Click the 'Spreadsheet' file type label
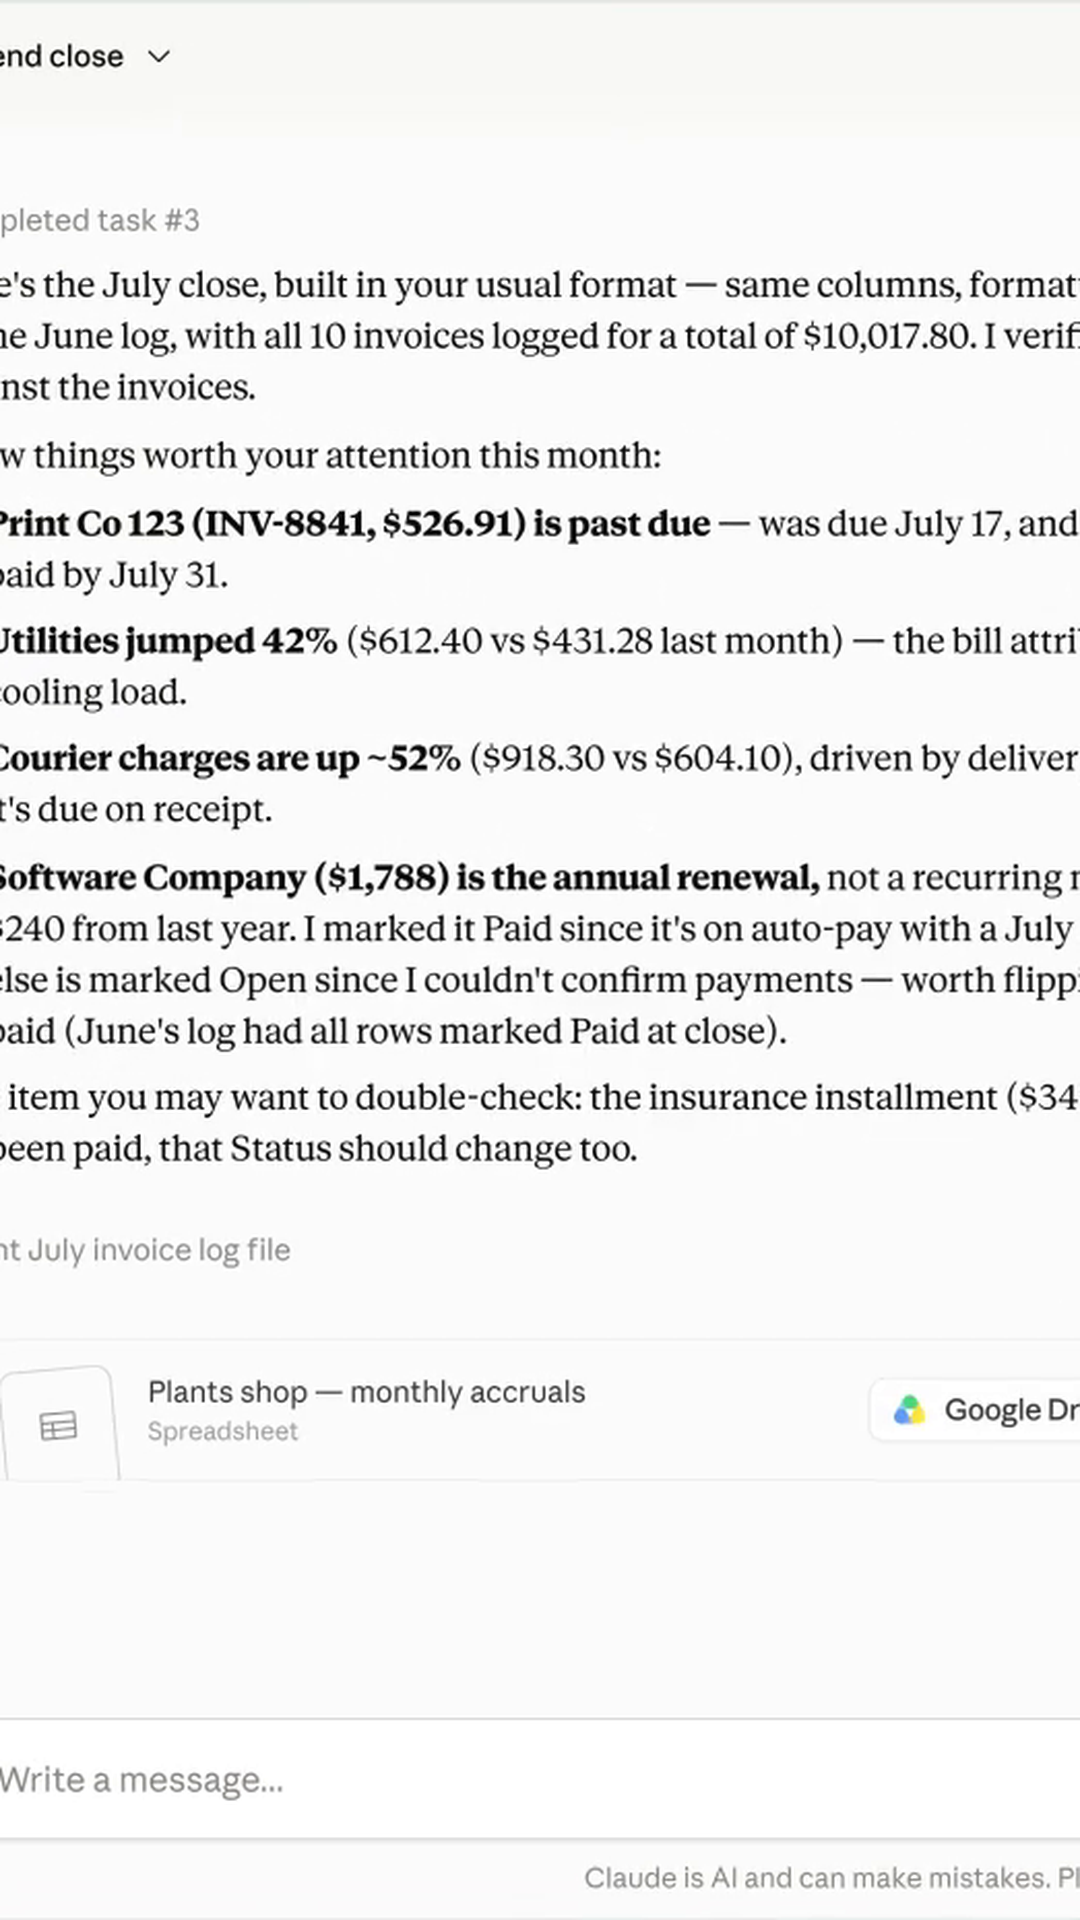This screenshot has height=1920, width=1080. click(x=223, y=1431)
